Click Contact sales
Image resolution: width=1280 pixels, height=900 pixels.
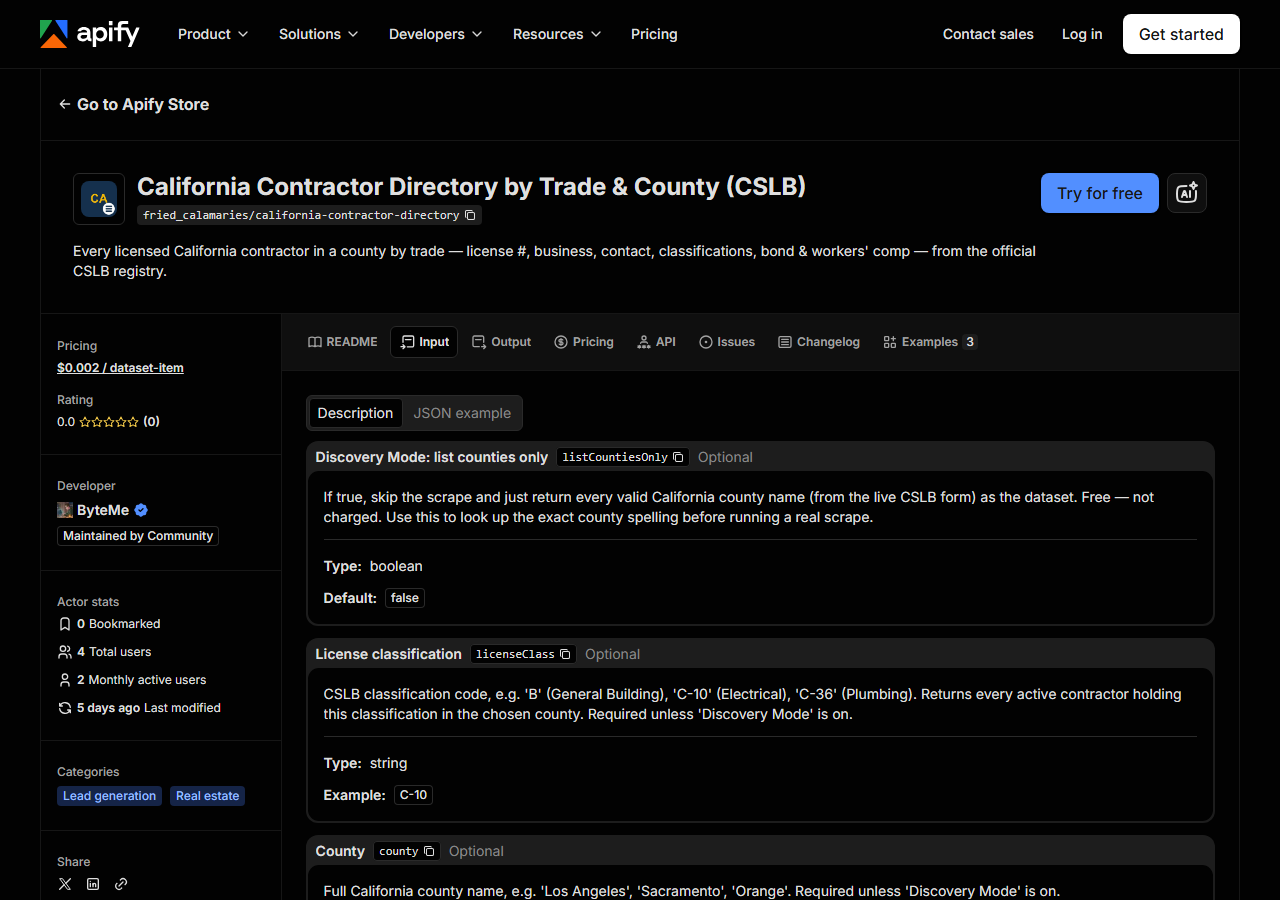click(x=988, y=34)
